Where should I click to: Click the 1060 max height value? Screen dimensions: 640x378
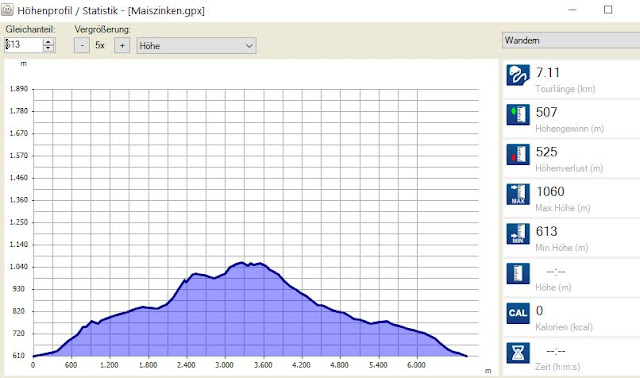click(550, 191)
